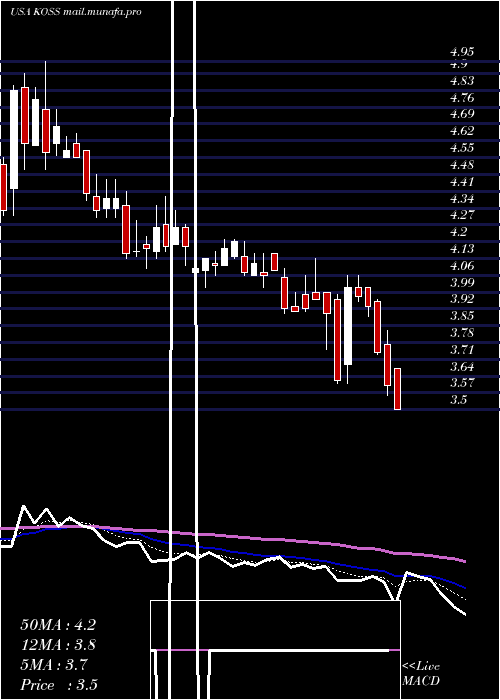The height and width of the screenshot is (700, 500).
Task: Click the 4.76 price axis label
Action: 462,97
